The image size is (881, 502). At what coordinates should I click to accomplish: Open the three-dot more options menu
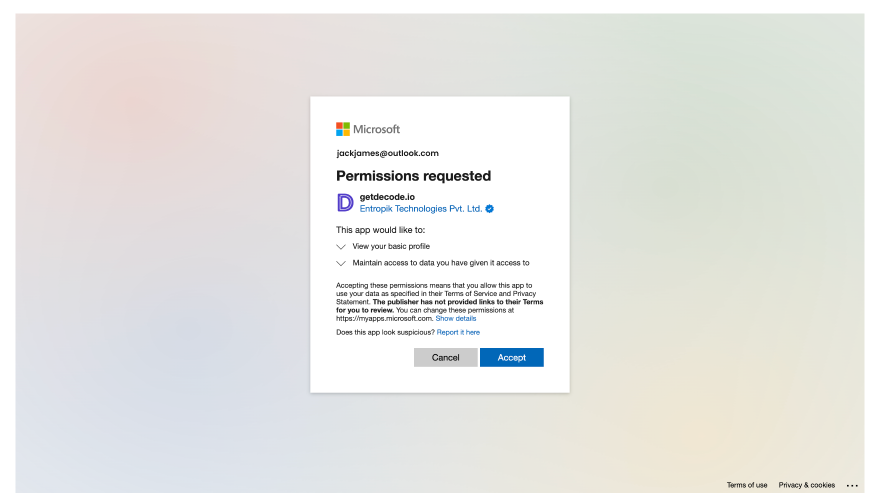click(x=852, y=485)
